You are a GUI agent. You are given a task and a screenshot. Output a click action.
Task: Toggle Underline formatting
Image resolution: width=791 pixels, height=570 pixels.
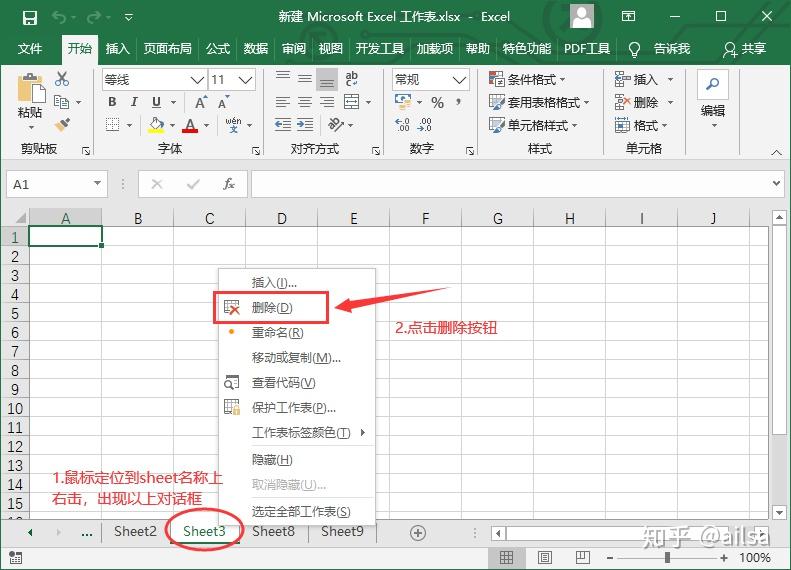(156, 102)
